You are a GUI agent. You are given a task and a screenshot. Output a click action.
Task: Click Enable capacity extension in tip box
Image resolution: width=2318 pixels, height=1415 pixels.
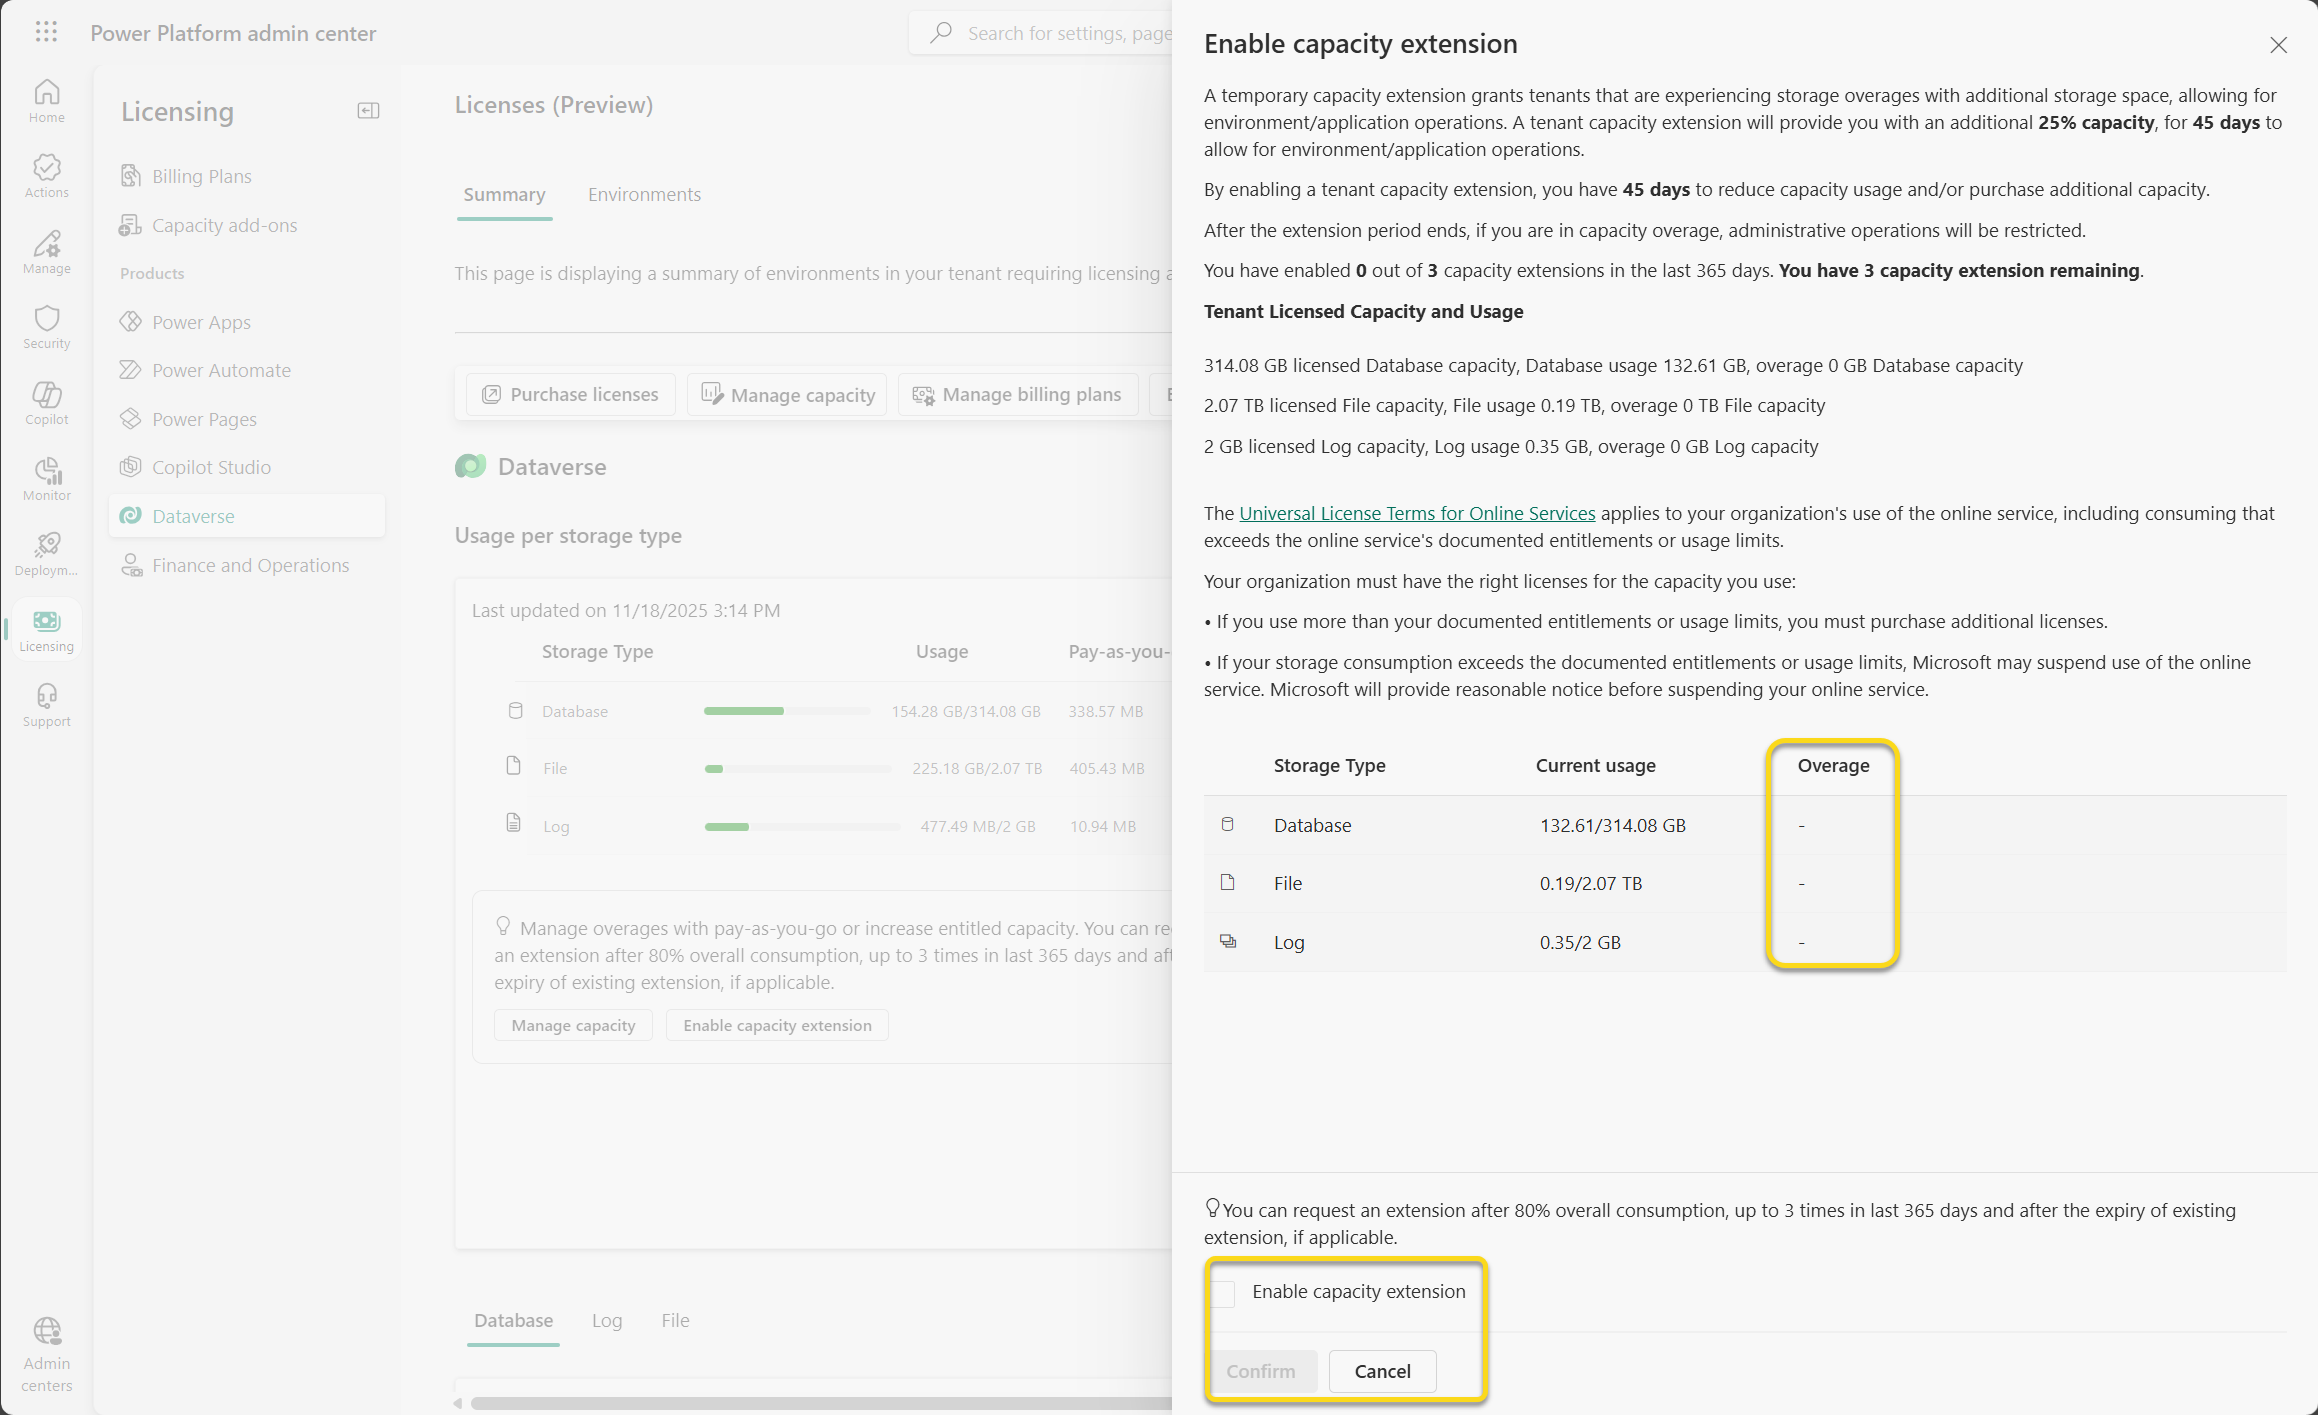[x=777, y=1025]
